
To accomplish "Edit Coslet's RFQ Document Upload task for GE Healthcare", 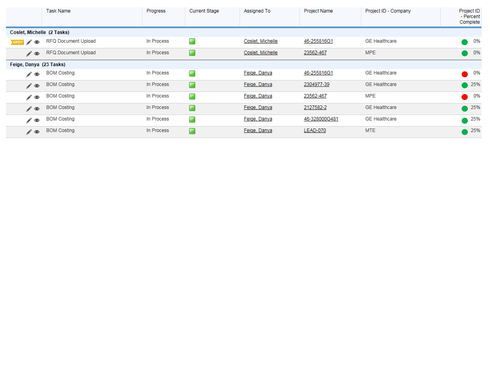I will point(29,42).
